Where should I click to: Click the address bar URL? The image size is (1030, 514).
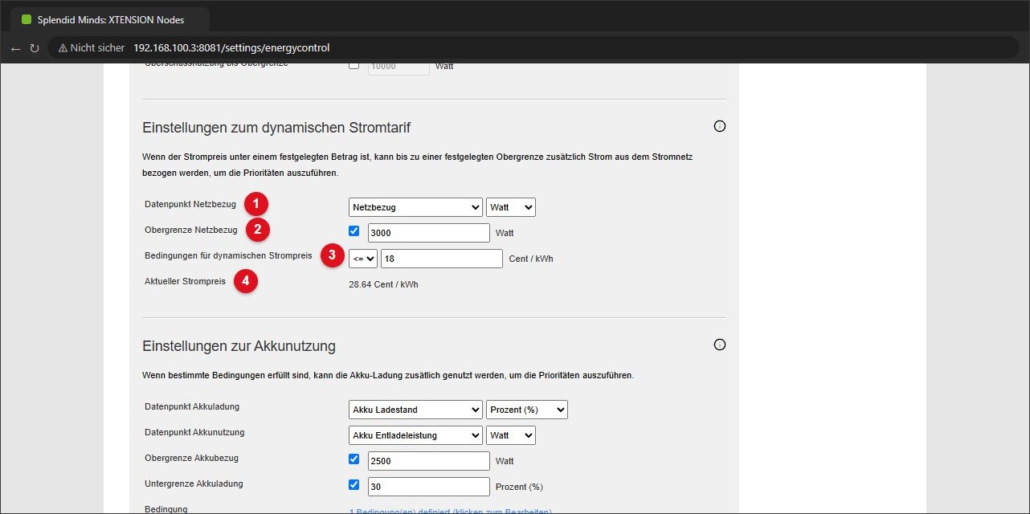231,48
